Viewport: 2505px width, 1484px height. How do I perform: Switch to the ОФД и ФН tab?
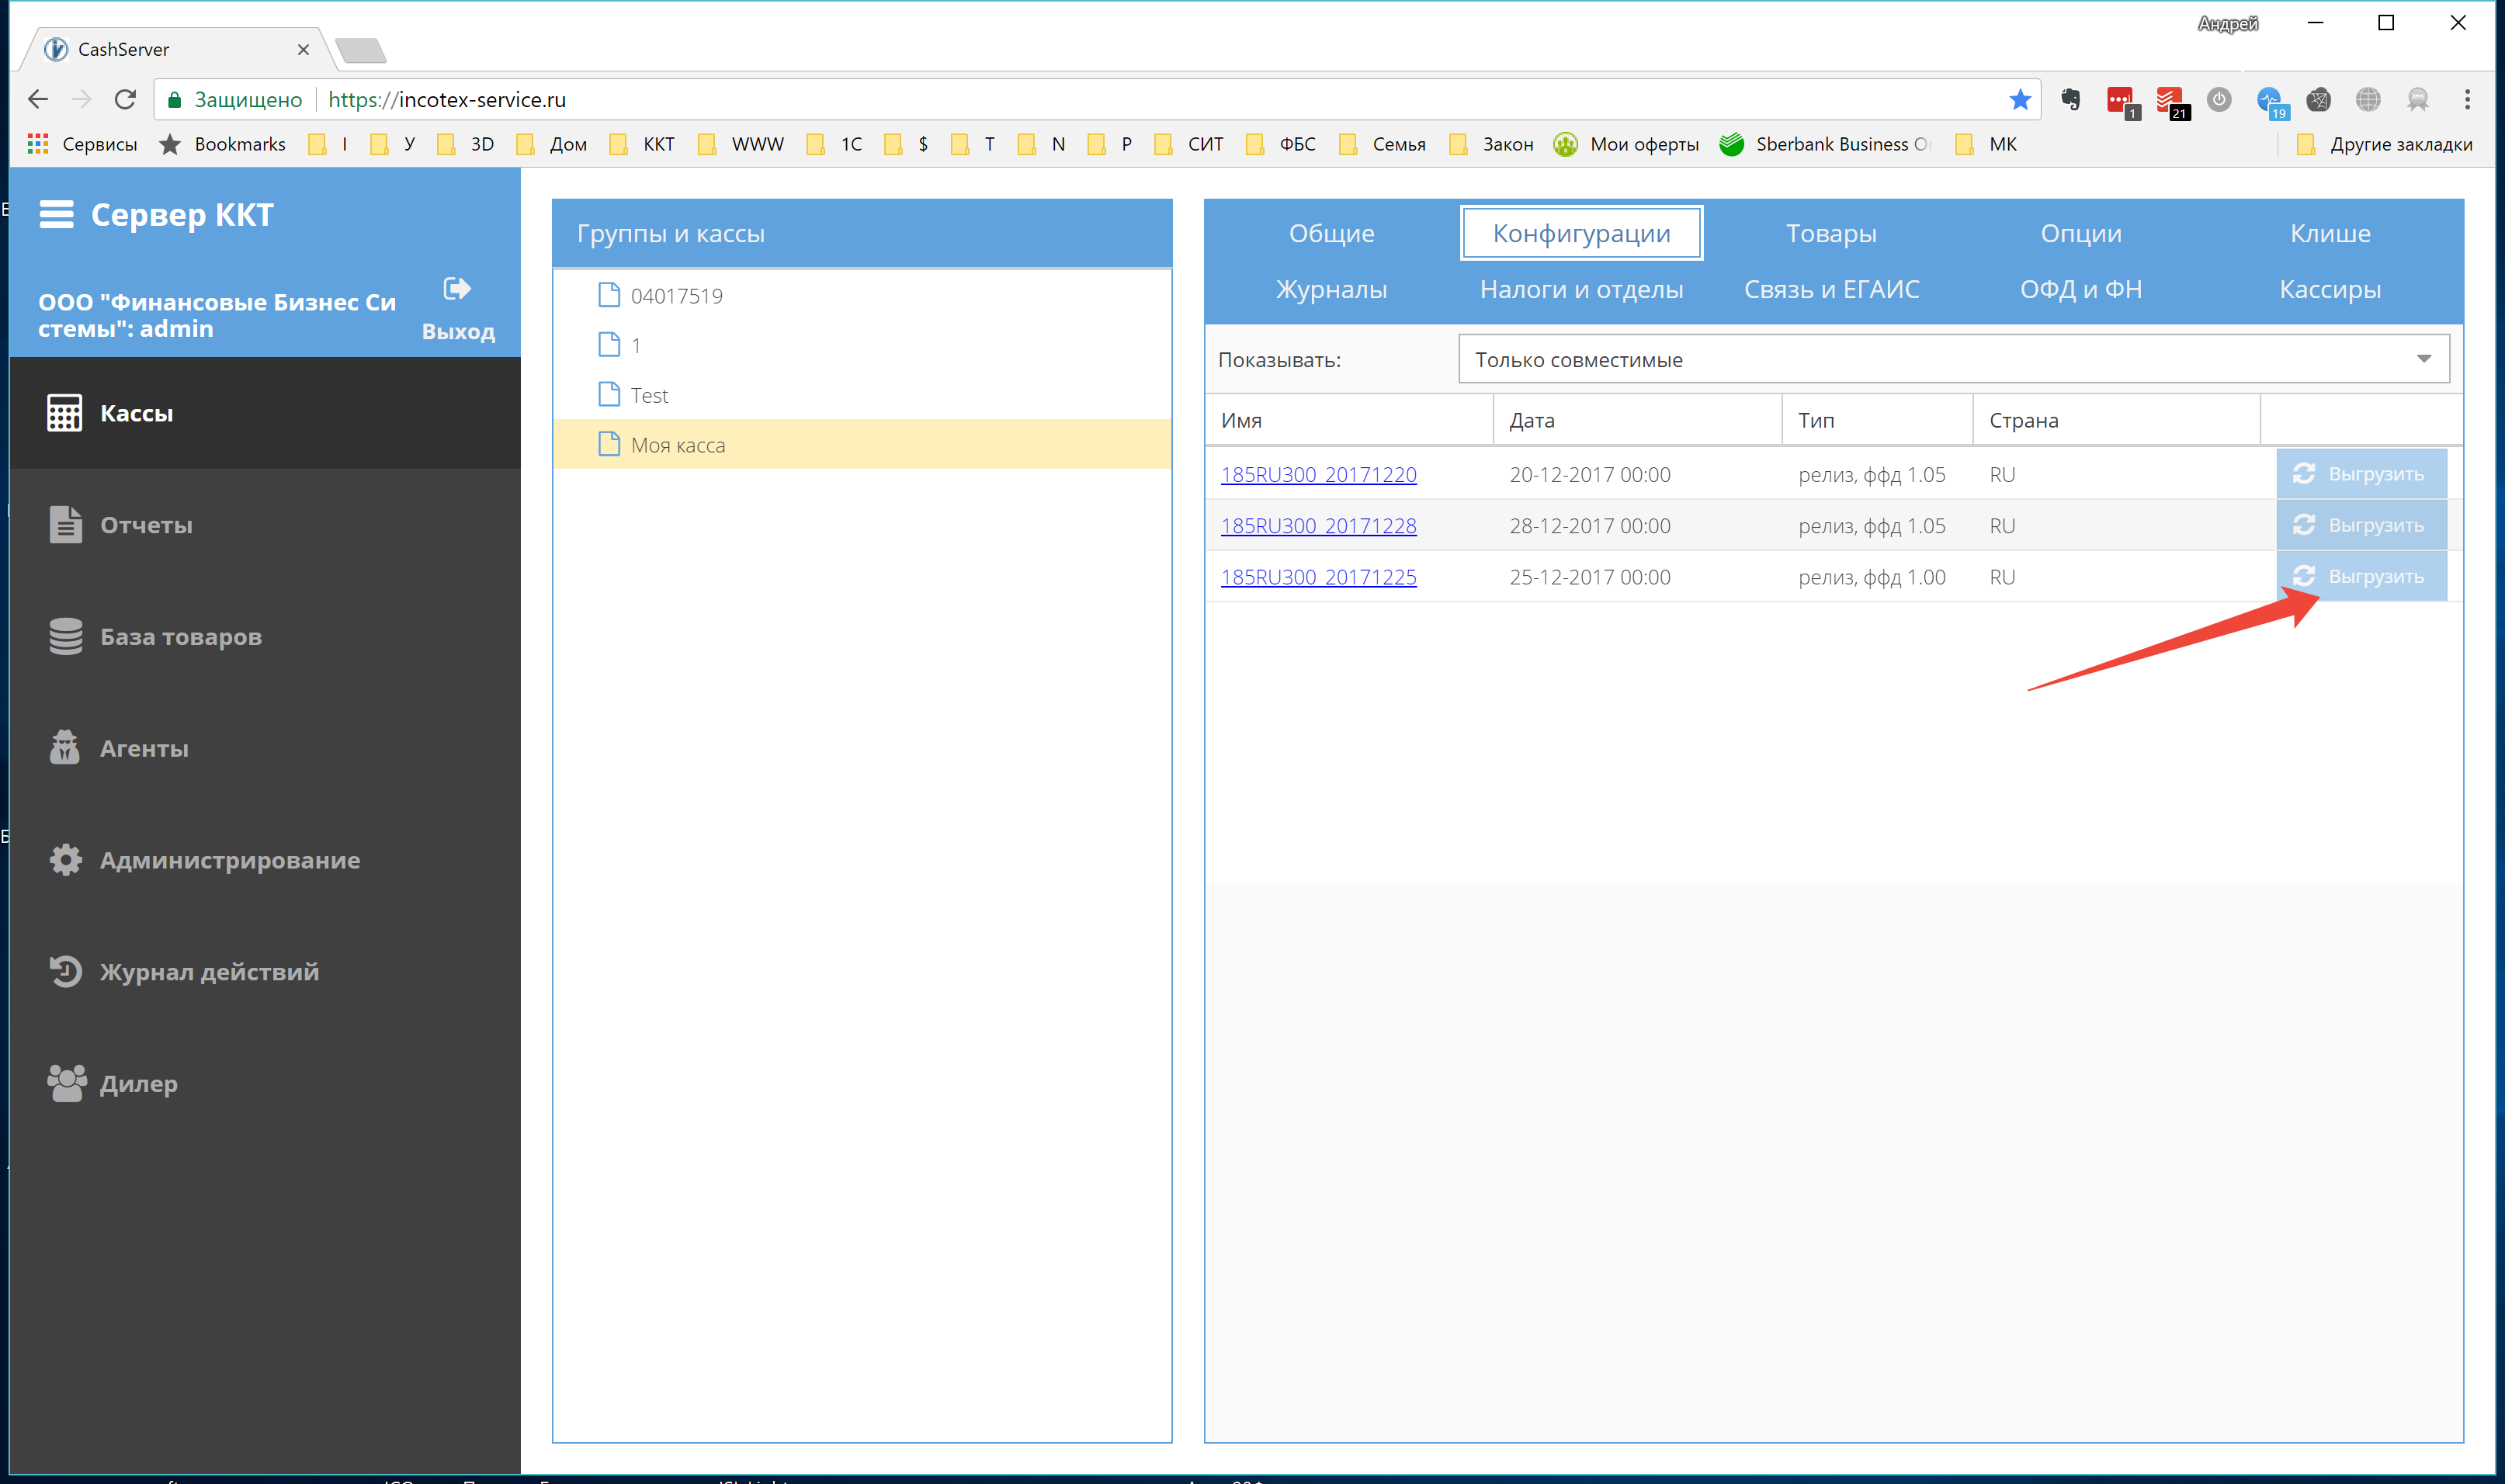(2080, 289)
